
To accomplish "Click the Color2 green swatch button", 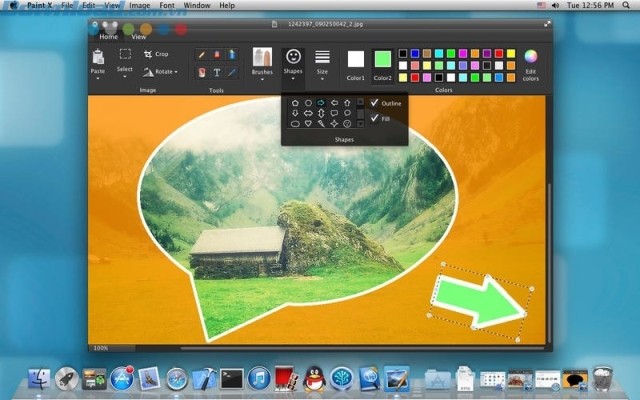I will pos(383,59).
